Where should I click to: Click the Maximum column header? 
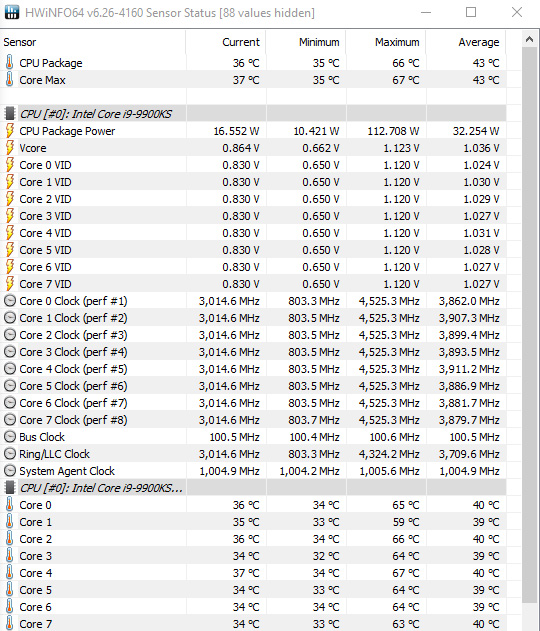(x=386, y=42)
